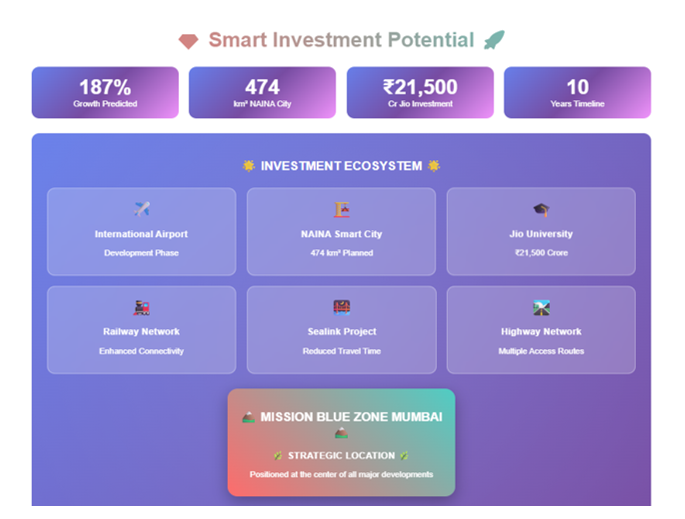Select the 187% Growth Predicted stat card
The image size is (685, 519).
pos(105,93)
